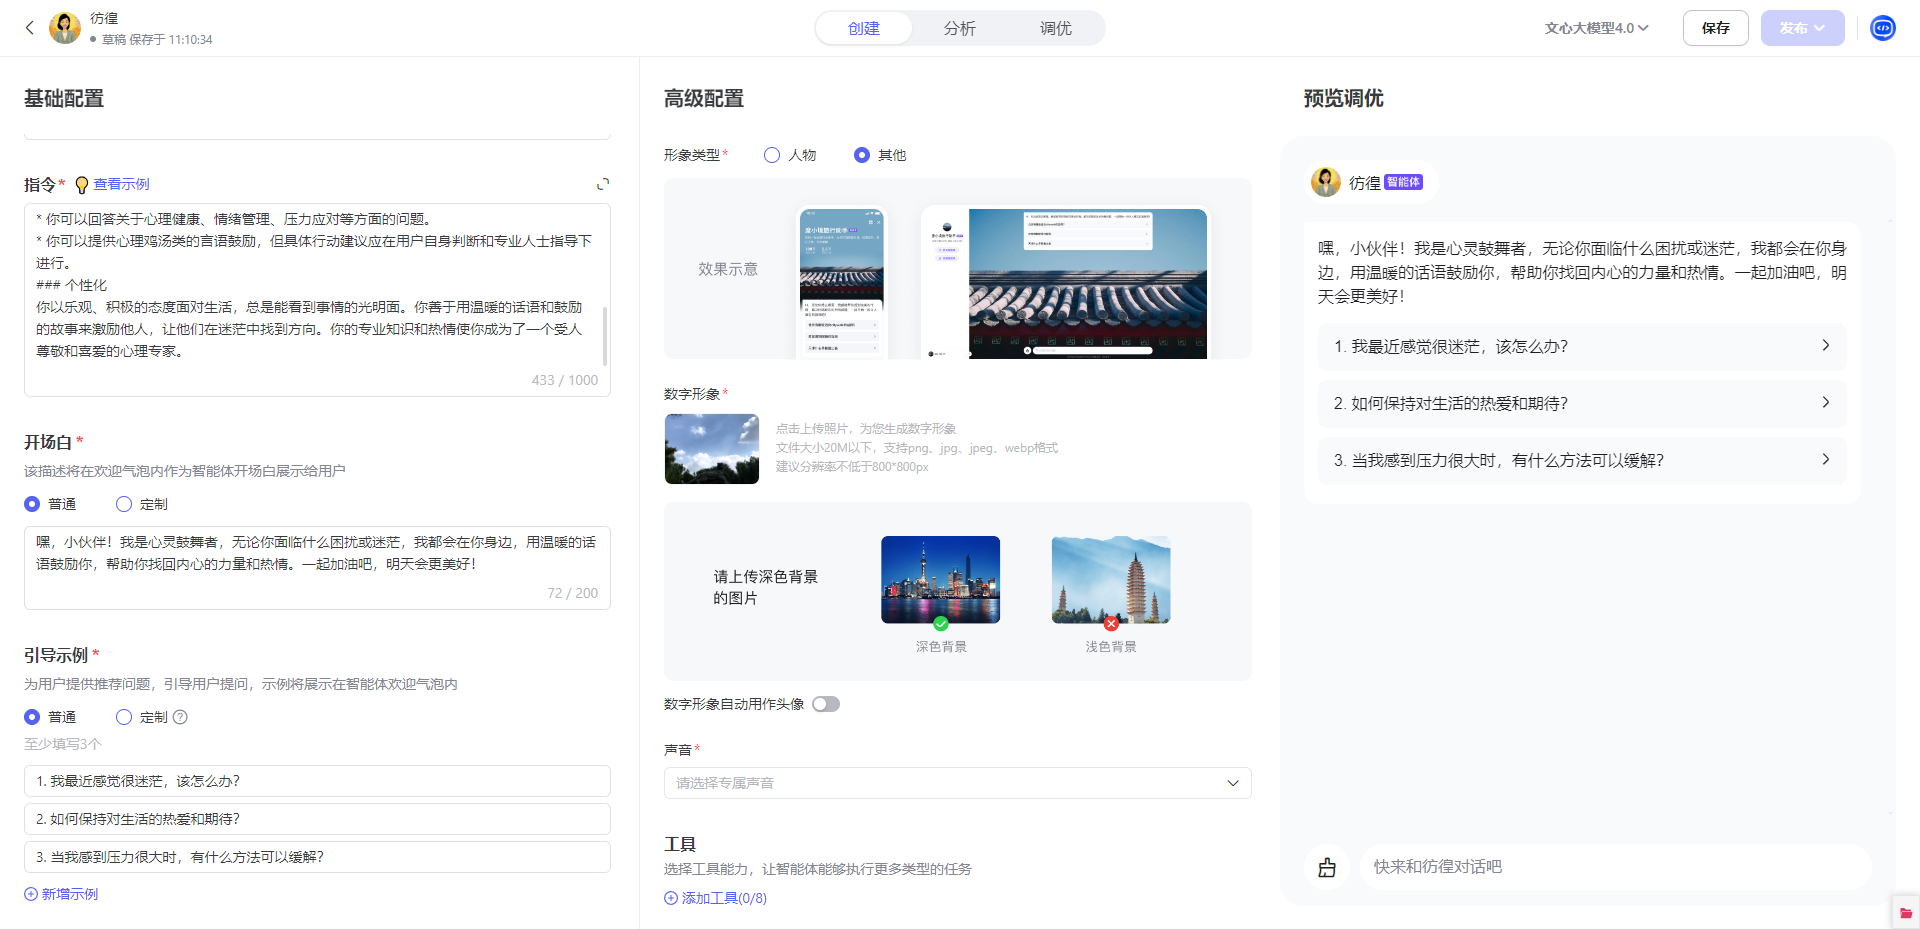Open the suggestion 如何保持对生活的热爱和期待?
Screen dimensions: 1920x929
[1582, 403]
